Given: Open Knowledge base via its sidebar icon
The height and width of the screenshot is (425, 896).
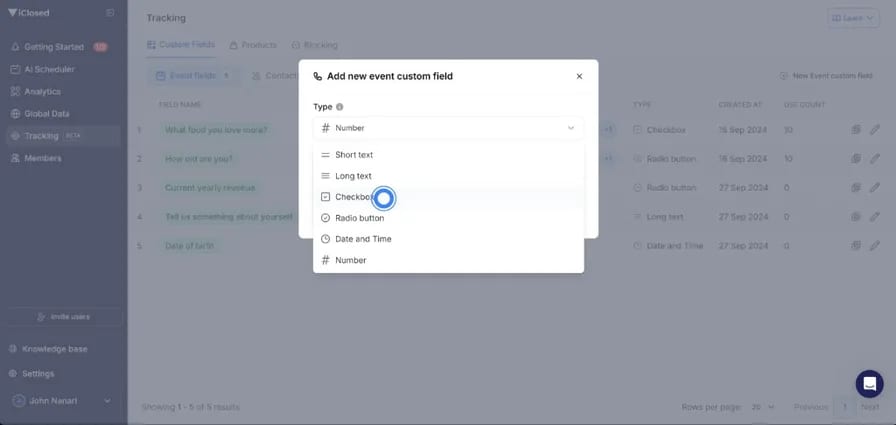Looking at the screenshot, I should [x=13, y=348].
